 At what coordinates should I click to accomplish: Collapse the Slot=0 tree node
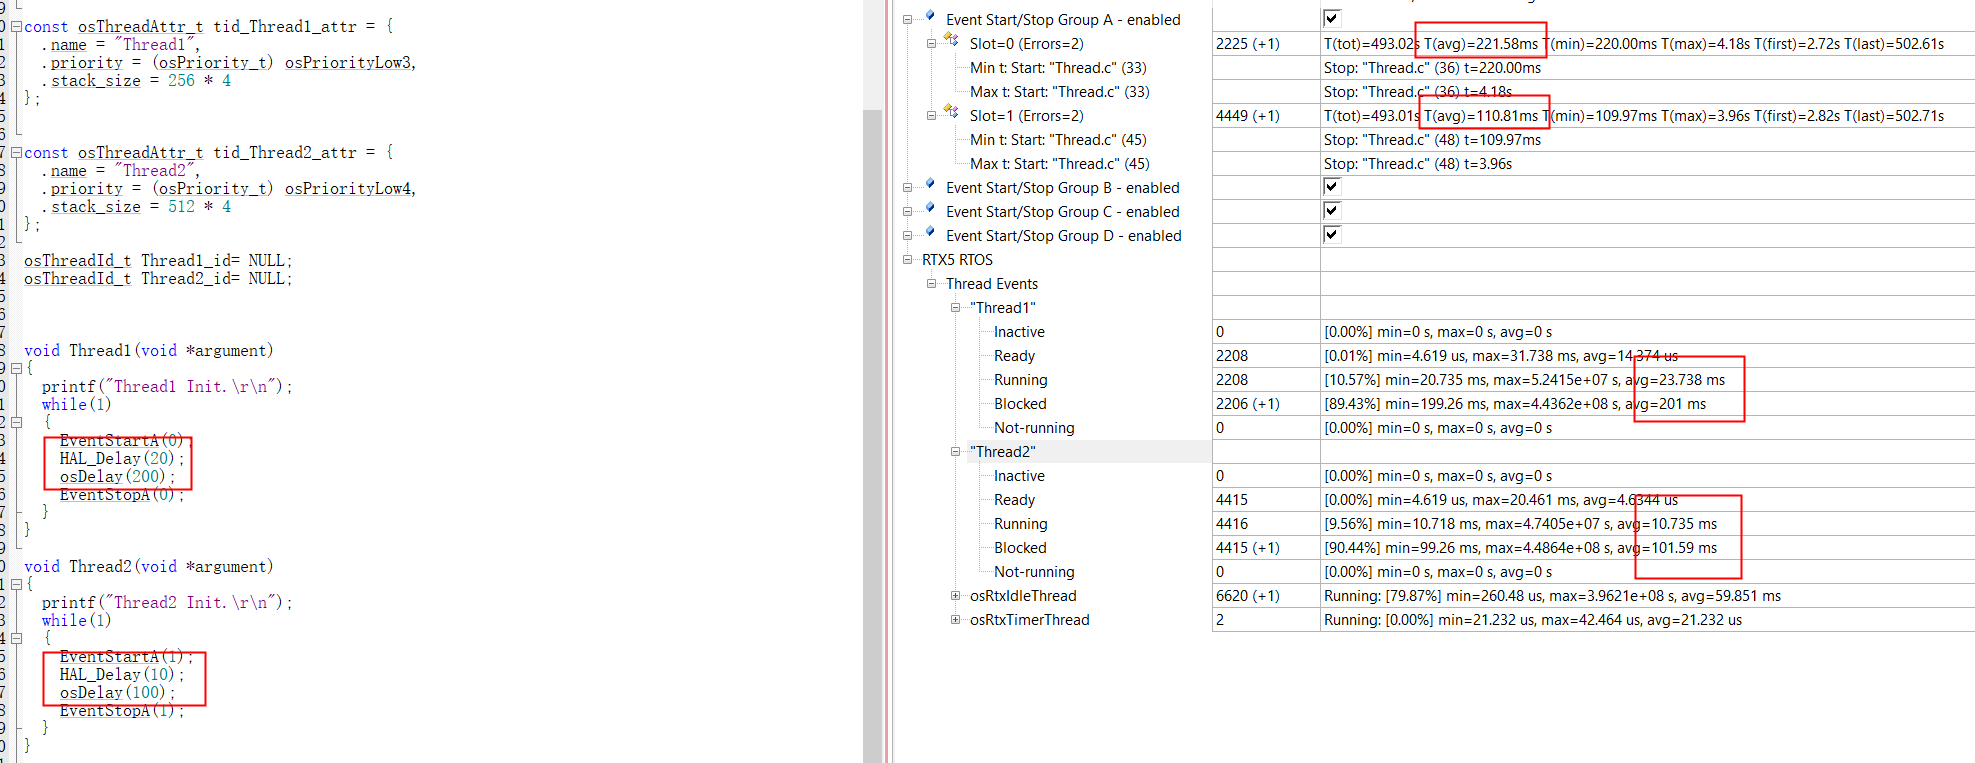click(931, 44)
